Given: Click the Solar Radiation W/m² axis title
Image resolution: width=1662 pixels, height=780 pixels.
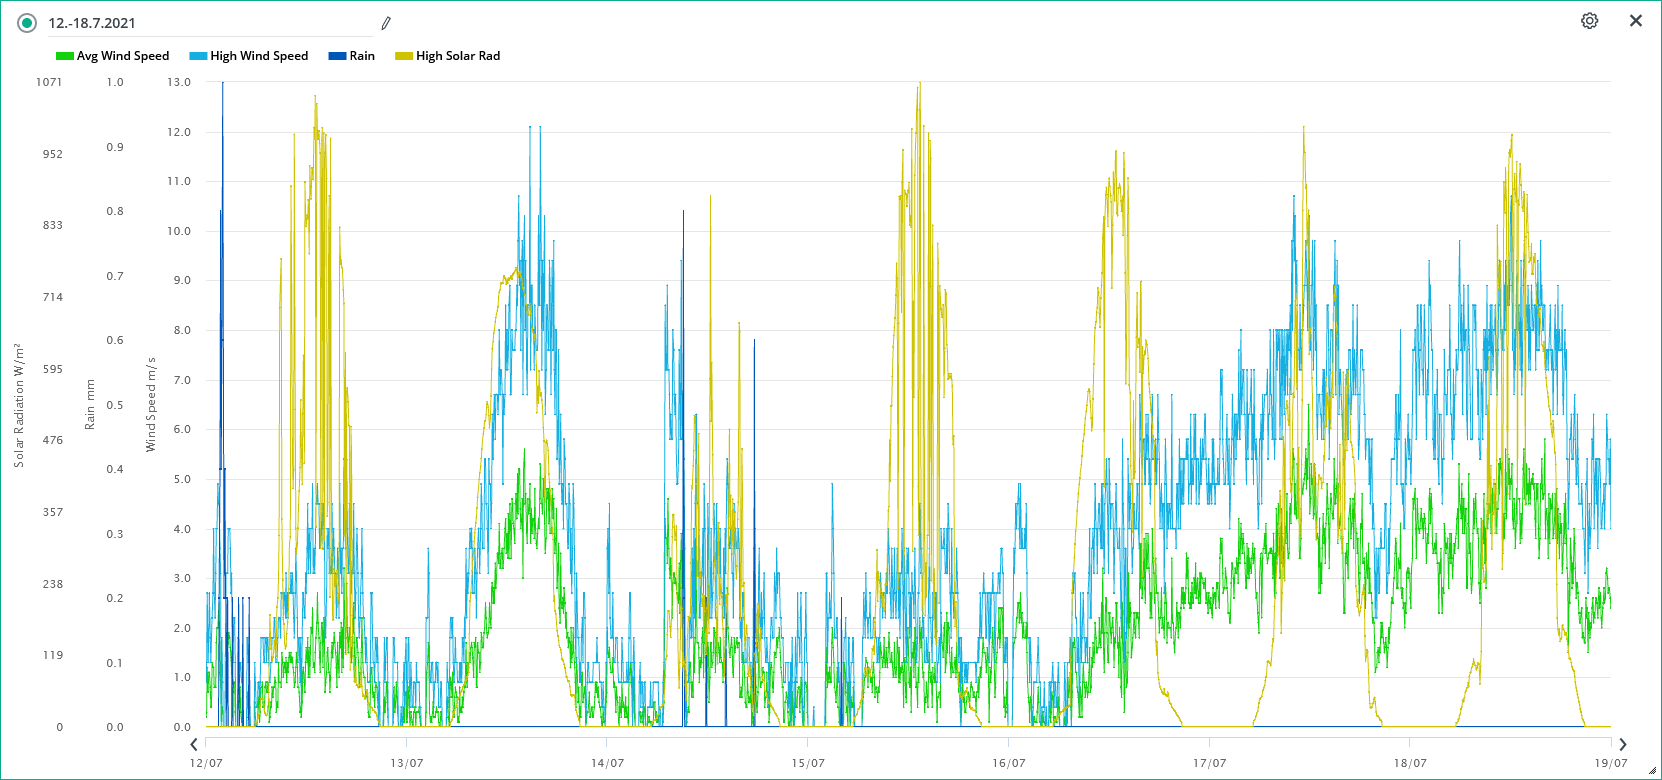Looking at the screenshot, I should 18,404.
